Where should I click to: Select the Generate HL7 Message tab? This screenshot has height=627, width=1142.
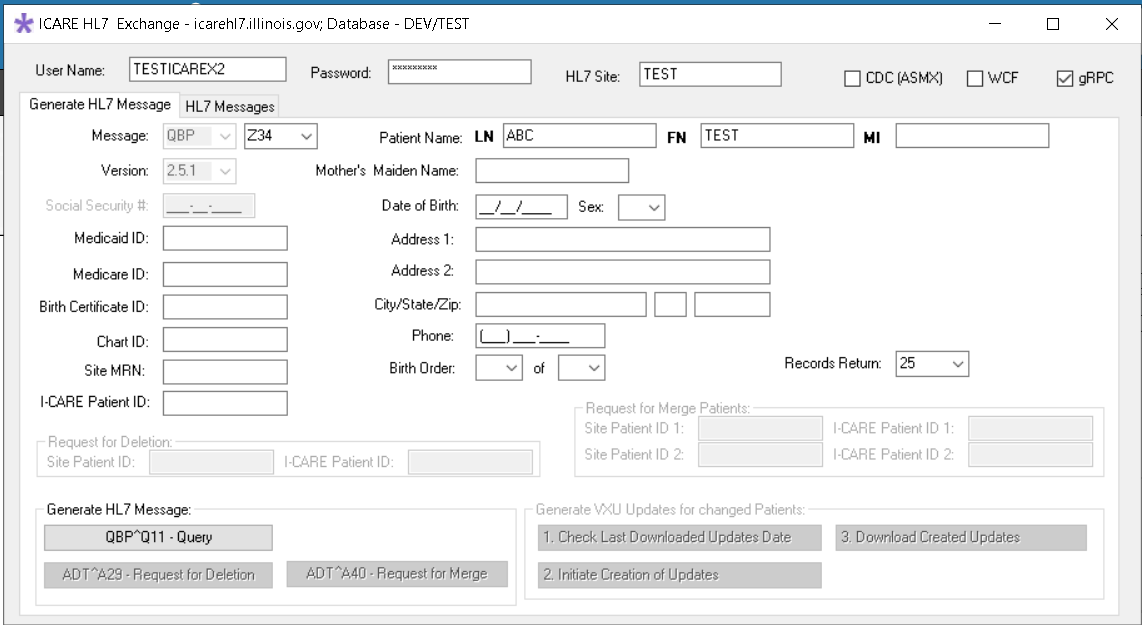[100, 103]
